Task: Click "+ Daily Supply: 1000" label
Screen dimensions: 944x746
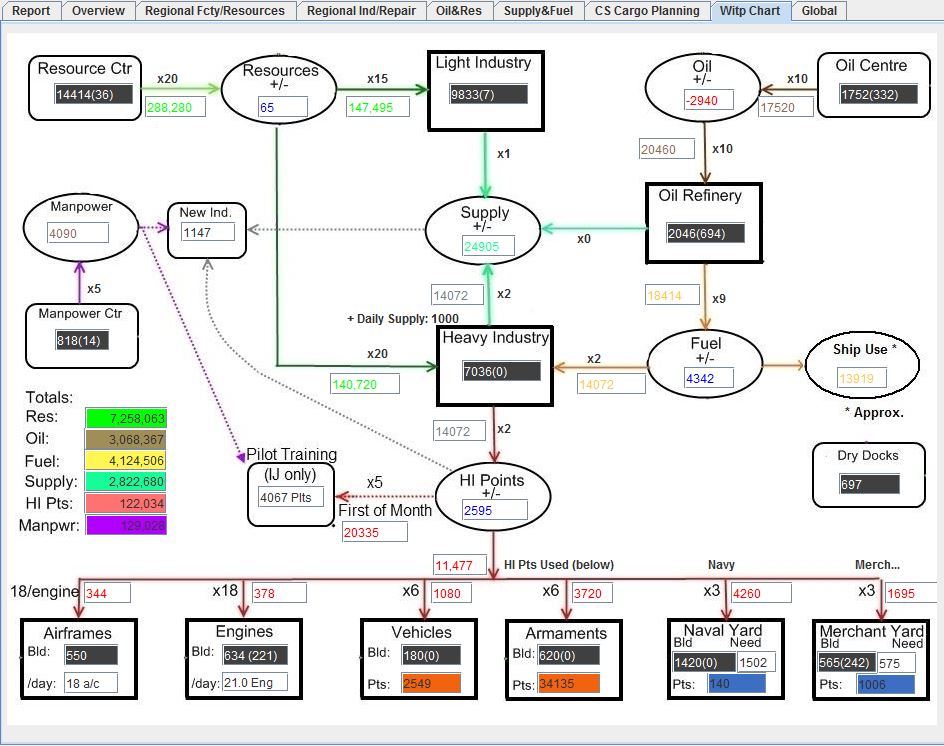Action: 403,319
